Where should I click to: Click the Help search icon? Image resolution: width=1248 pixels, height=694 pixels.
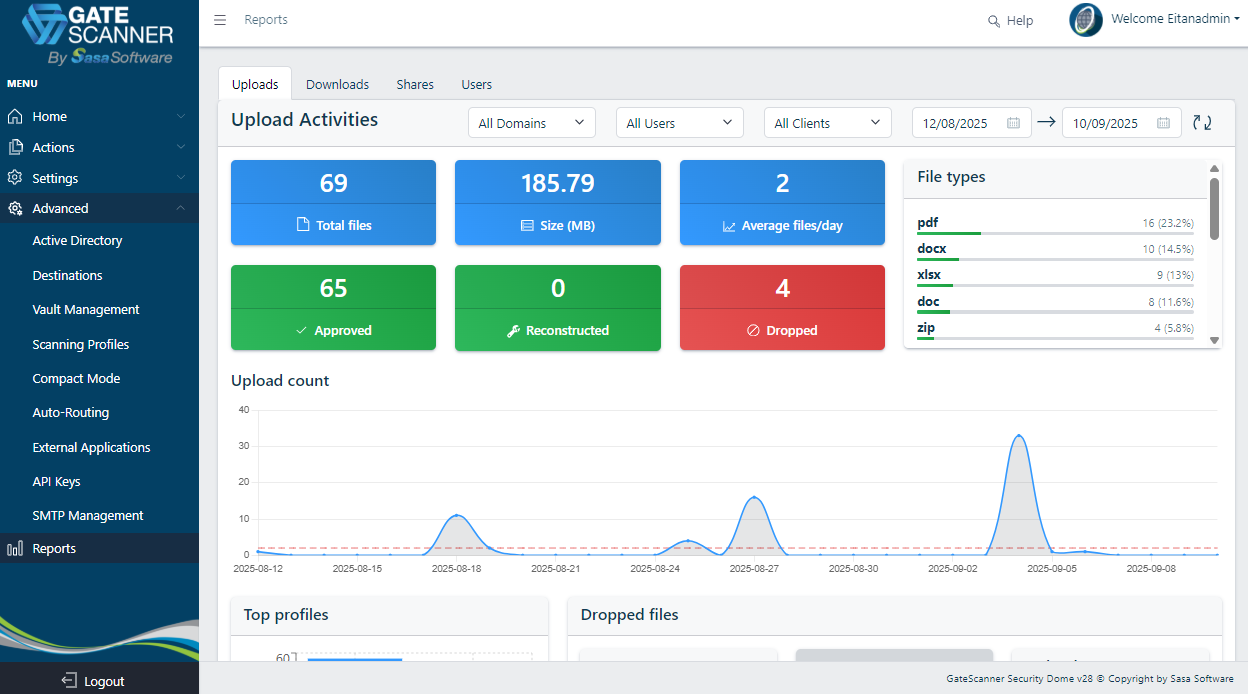[993, 21]
